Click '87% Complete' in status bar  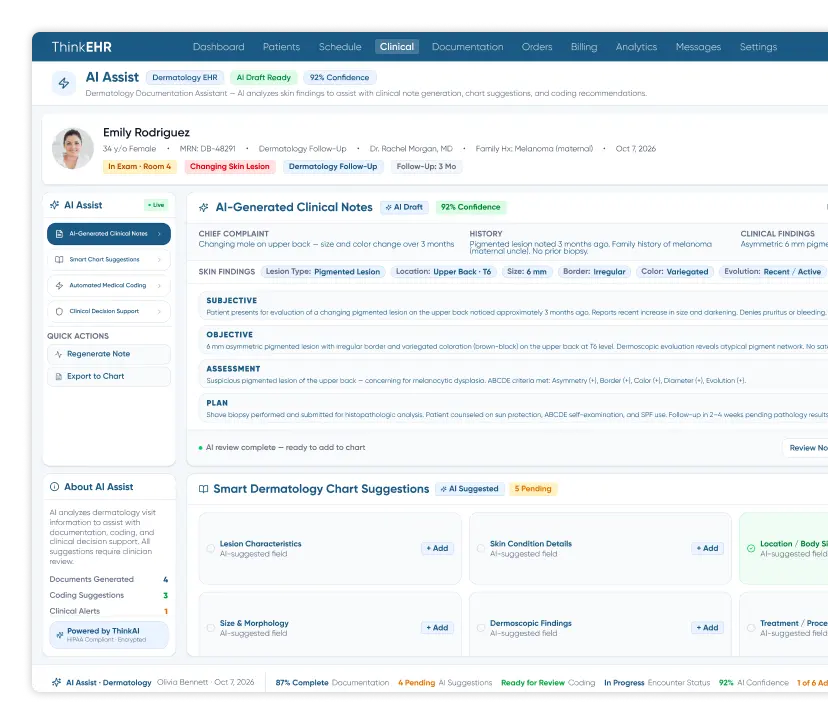click(x=302, y=683)
